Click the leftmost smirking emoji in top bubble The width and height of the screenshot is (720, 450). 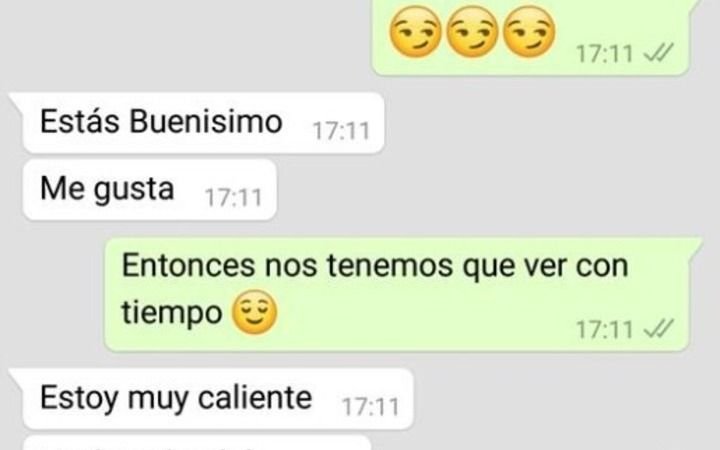coord(415,31)
